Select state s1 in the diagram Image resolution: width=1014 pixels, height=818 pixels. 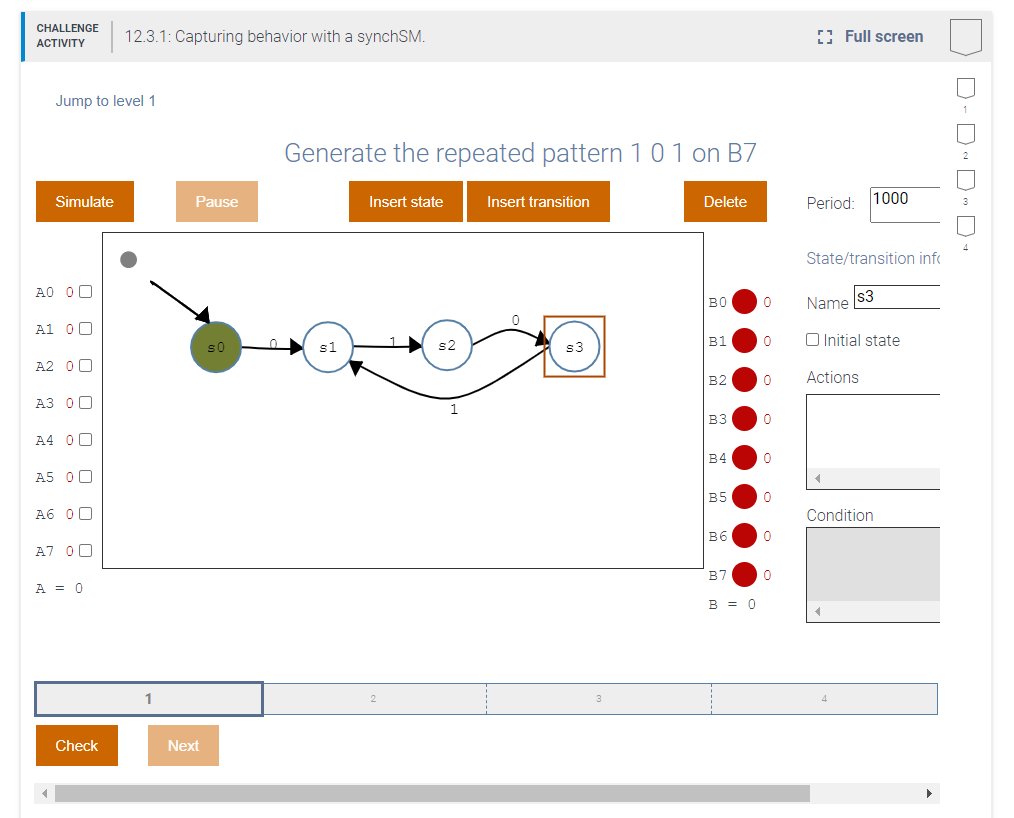tap(328, 347)
